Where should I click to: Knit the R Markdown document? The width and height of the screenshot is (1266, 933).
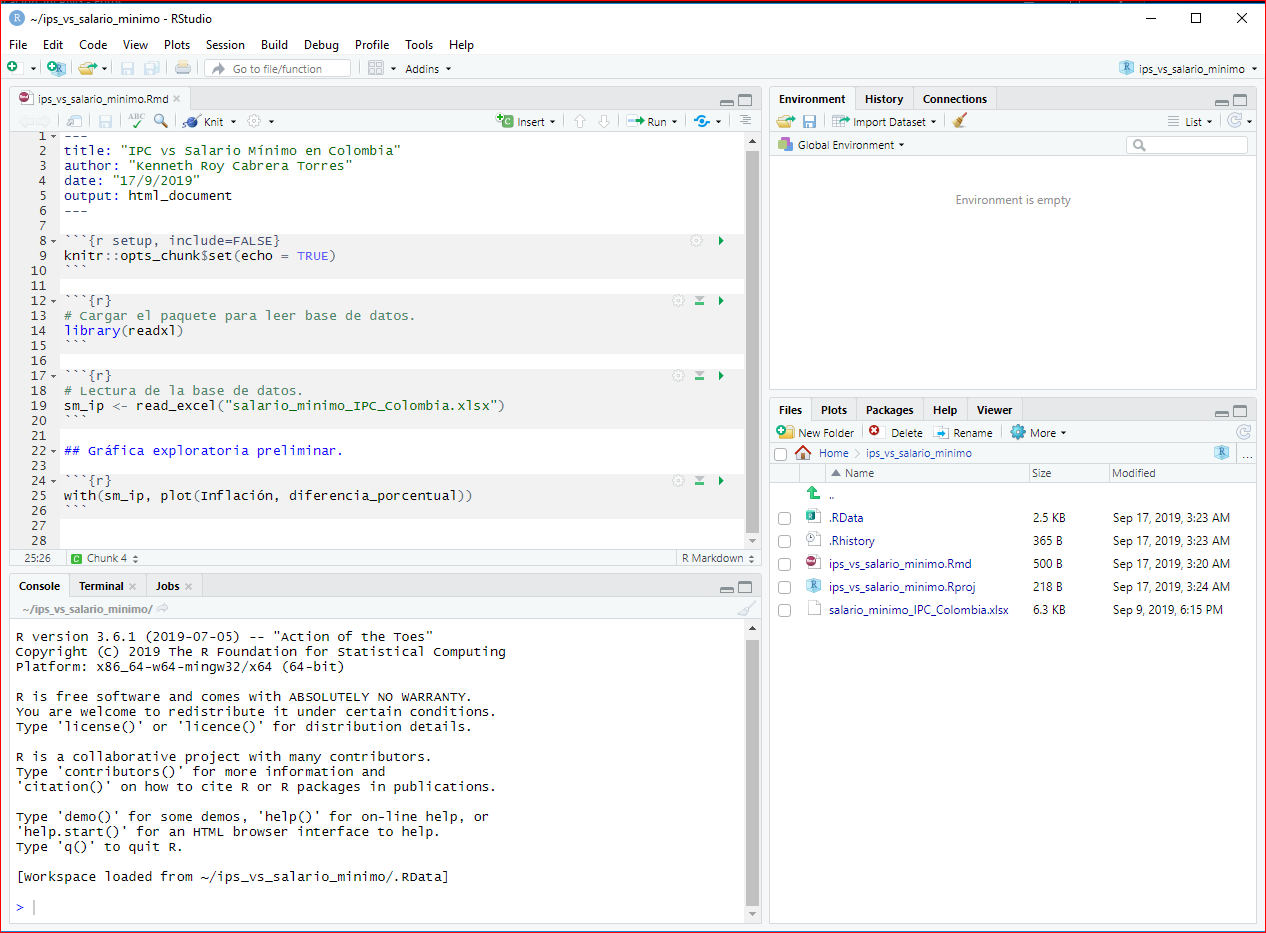[204, 122]
